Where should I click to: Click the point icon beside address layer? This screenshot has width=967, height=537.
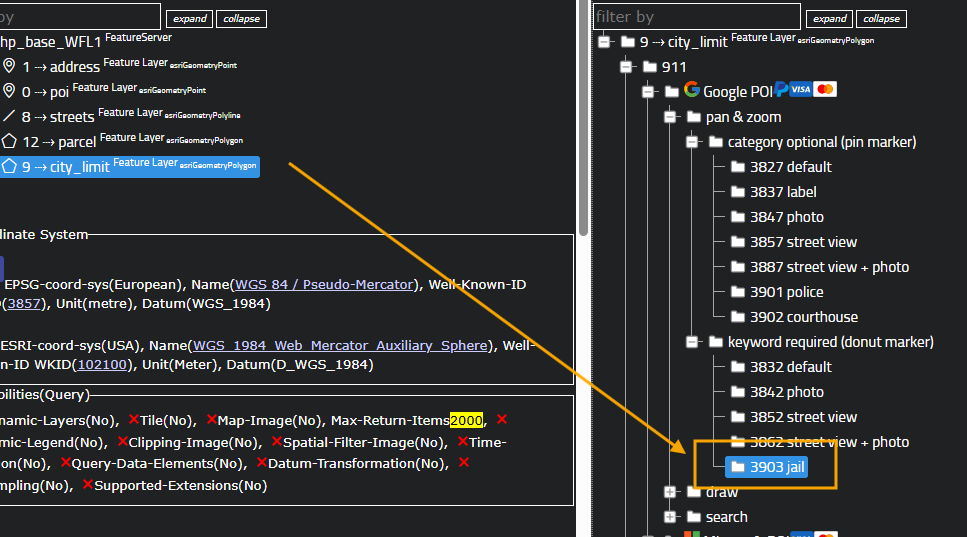click(9, 66)
